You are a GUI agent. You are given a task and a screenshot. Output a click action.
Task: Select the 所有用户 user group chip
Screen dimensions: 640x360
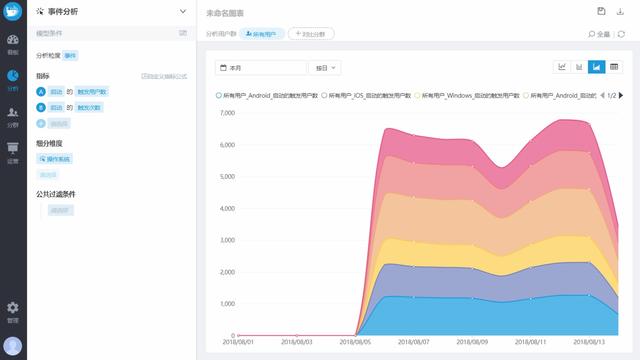point(262,34)
